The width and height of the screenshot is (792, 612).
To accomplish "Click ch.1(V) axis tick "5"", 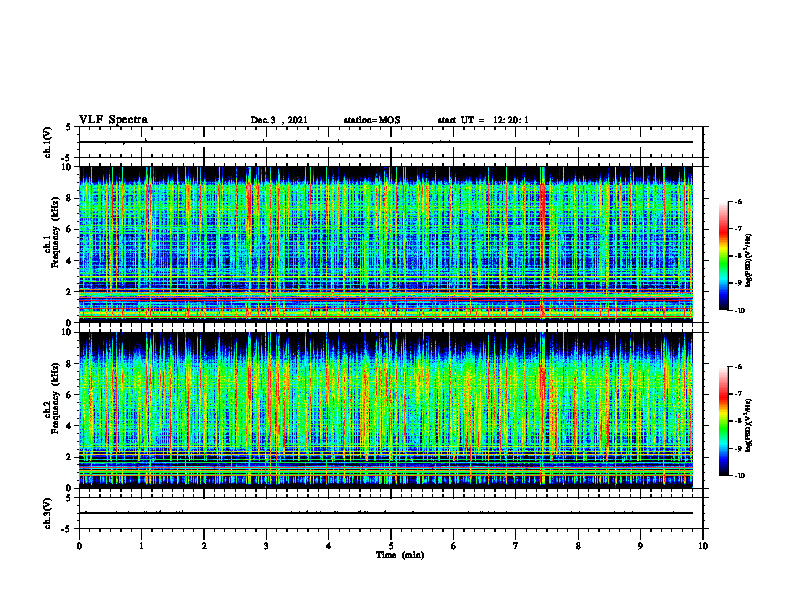I will (x=69, y=127).
